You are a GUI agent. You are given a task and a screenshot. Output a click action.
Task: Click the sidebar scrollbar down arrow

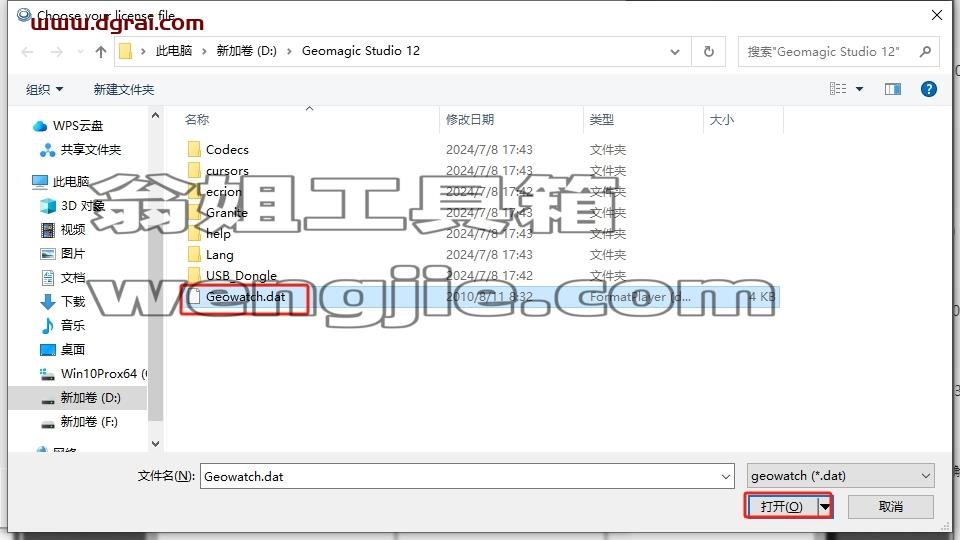coord(156,443)
